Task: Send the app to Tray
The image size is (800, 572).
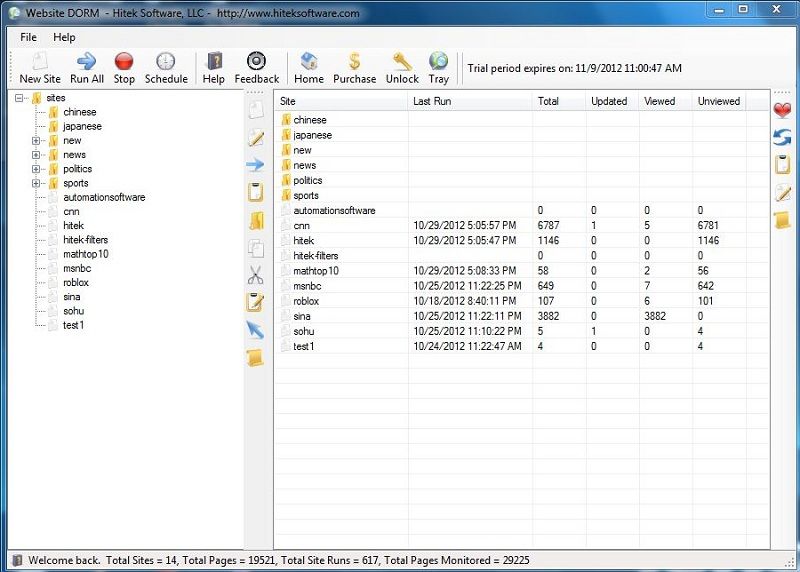Action: 438,68
